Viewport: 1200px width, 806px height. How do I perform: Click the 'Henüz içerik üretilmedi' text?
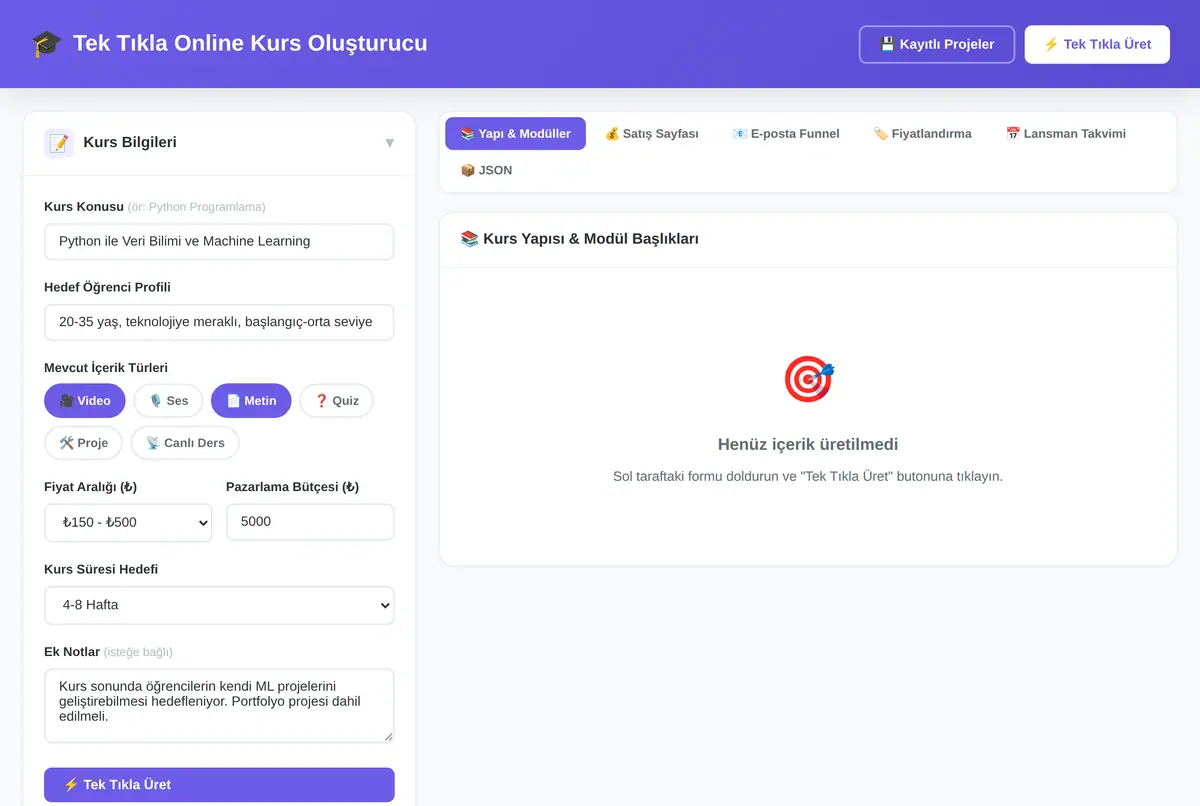(808, 445)
